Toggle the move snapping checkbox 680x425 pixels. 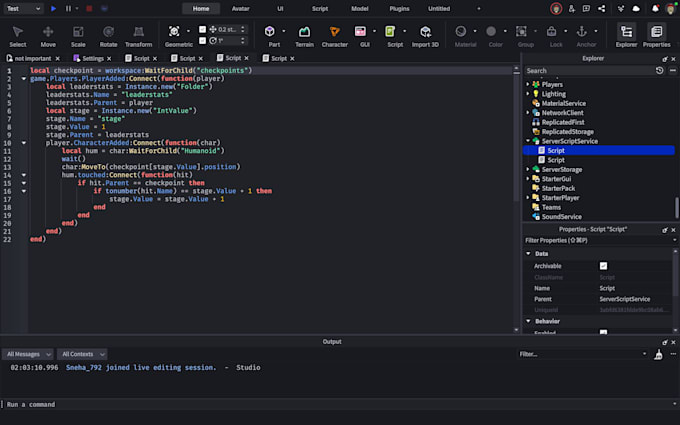click(202, 29)
